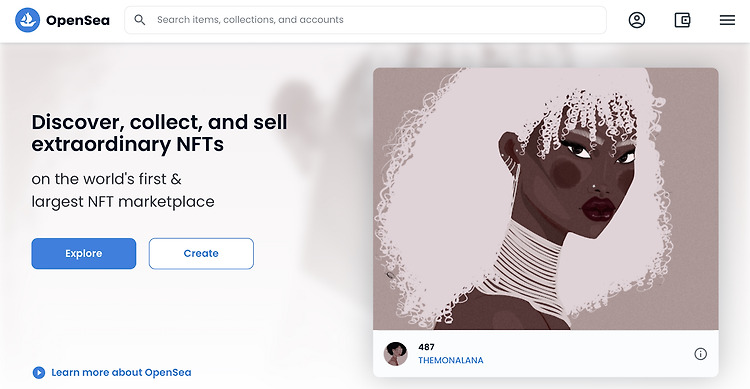This screenshot has height=389, width=750.
Task: Focus the search items and collections field
Action: coord(365,20)
